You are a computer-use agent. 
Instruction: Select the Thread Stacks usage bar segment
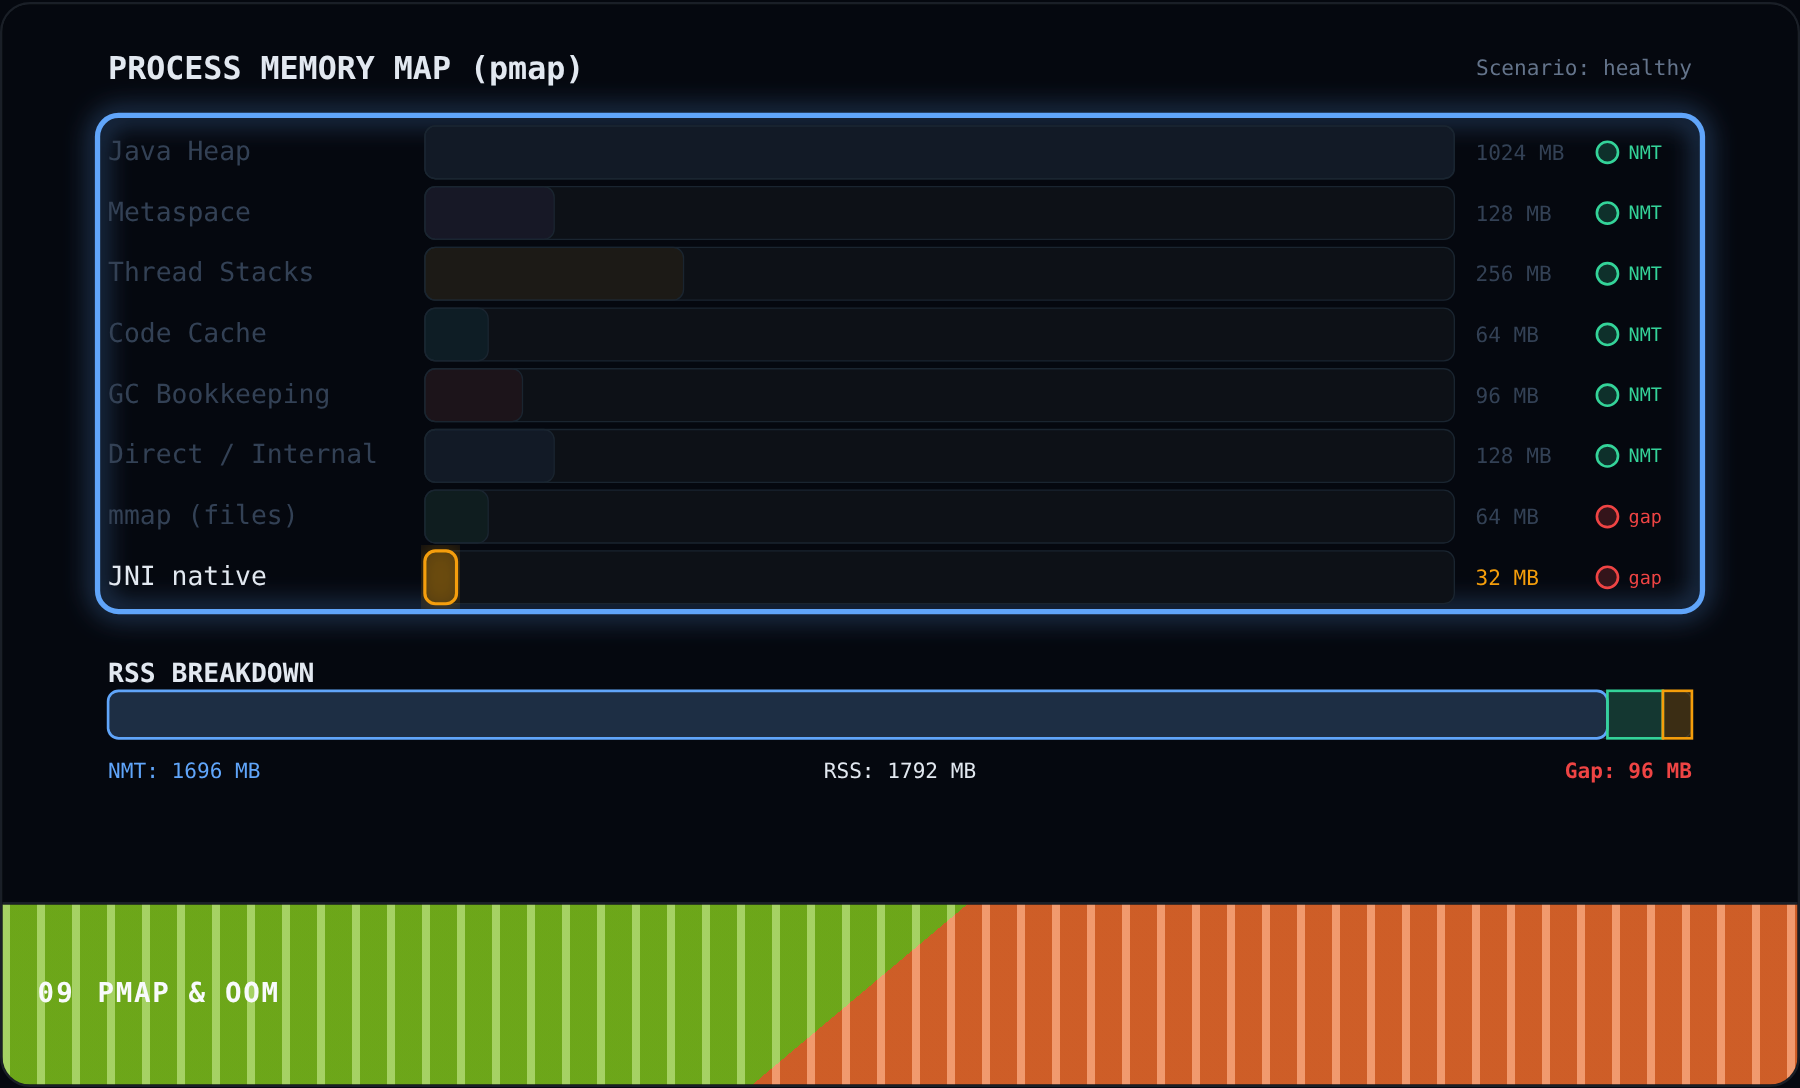point(554,274)
